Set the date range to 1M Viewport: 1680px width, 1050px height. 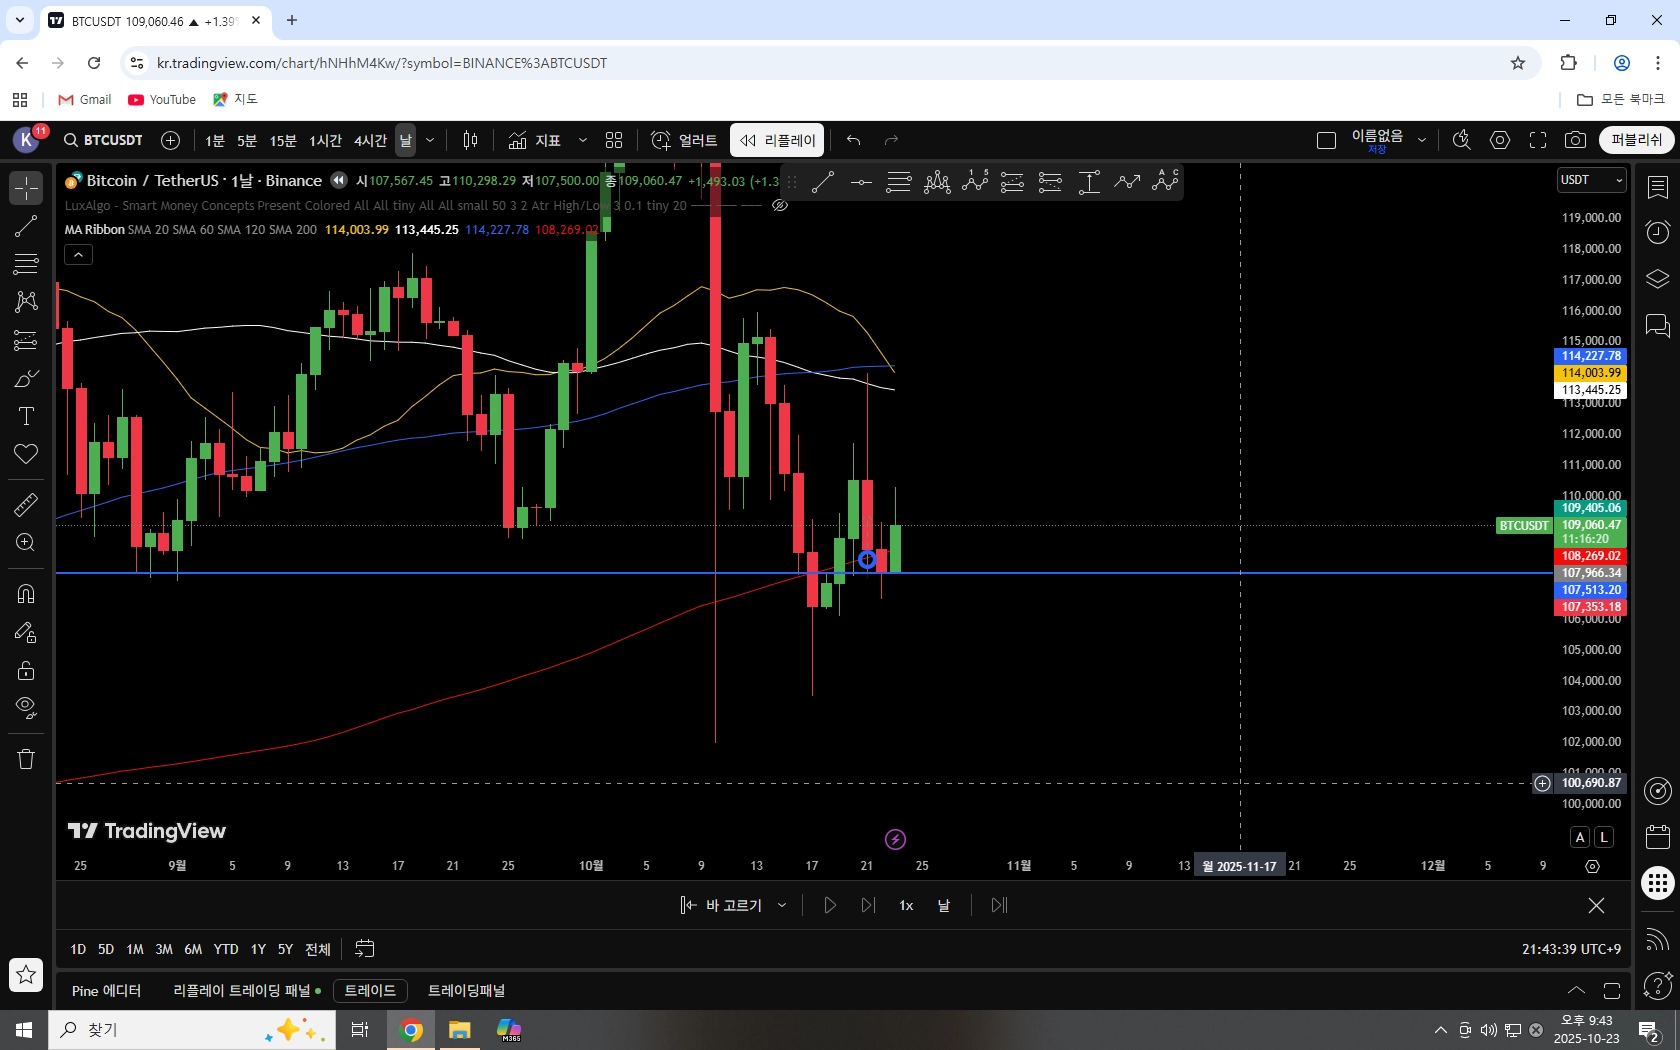[x=135, y=949]
